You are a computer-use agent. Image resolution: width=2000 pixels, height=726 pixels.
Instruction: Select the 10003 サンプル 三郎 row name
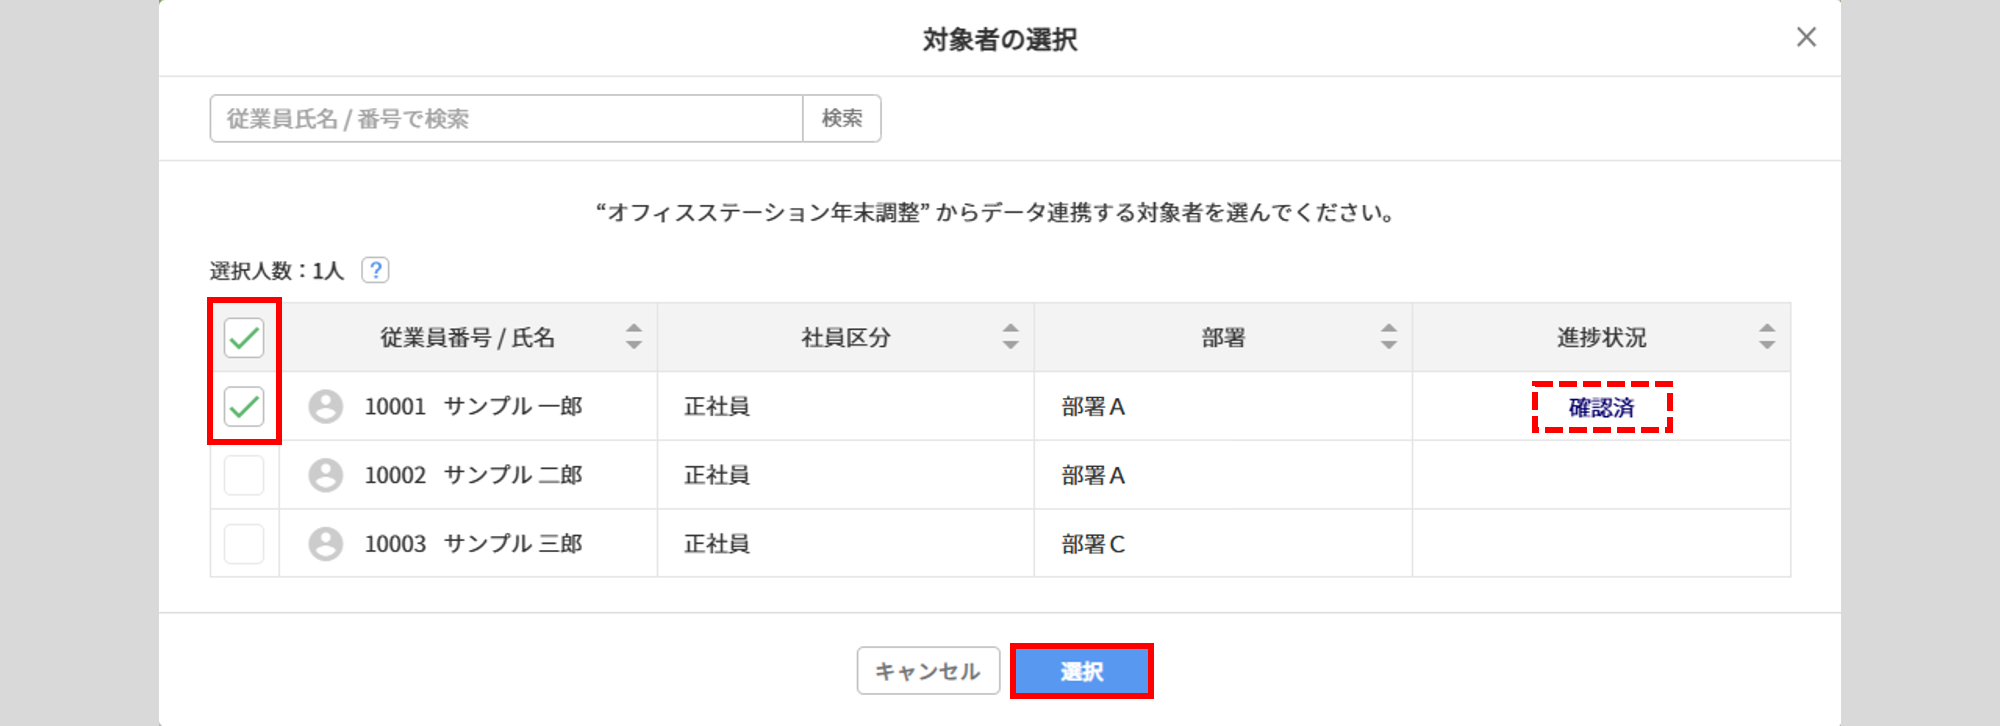pos(473,544)
